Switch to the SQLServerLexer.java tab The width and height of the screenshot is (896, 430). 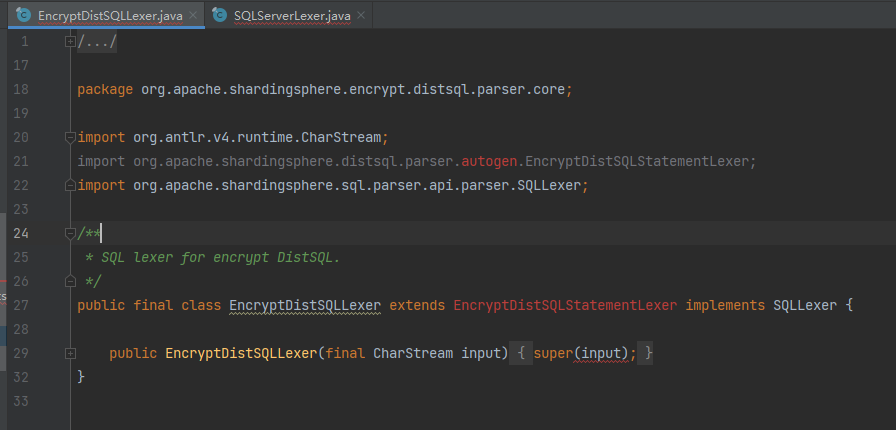pyautogui.click(x=292, y=15)
